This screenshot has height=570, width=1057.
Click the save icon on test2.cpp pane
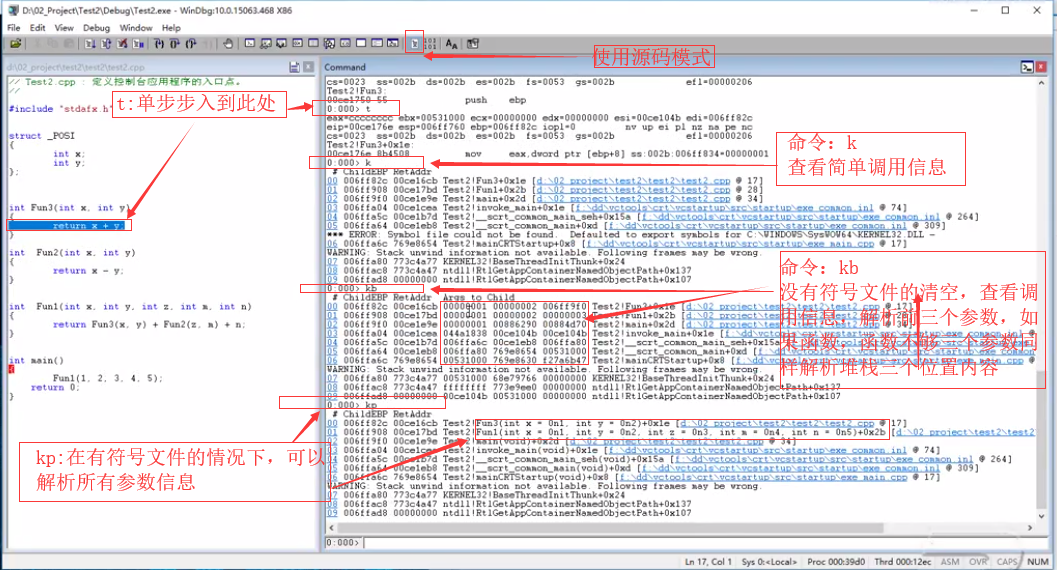click(295, 67)
